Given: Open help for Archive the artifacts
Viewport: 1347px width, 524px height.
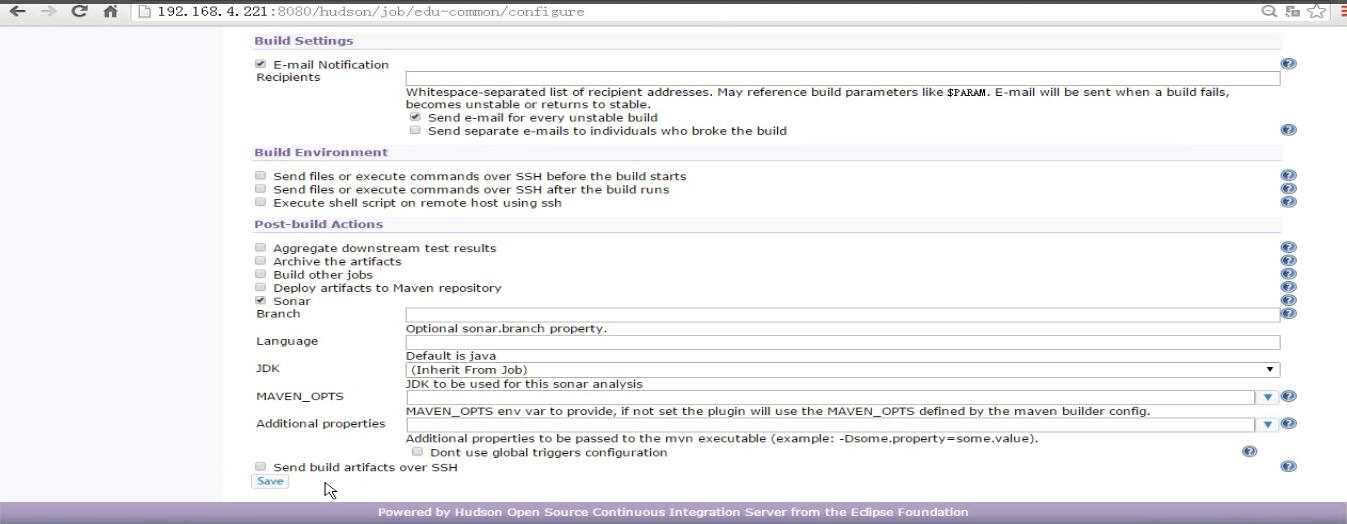Looking at the screenshot, I should pos(1288,260).
